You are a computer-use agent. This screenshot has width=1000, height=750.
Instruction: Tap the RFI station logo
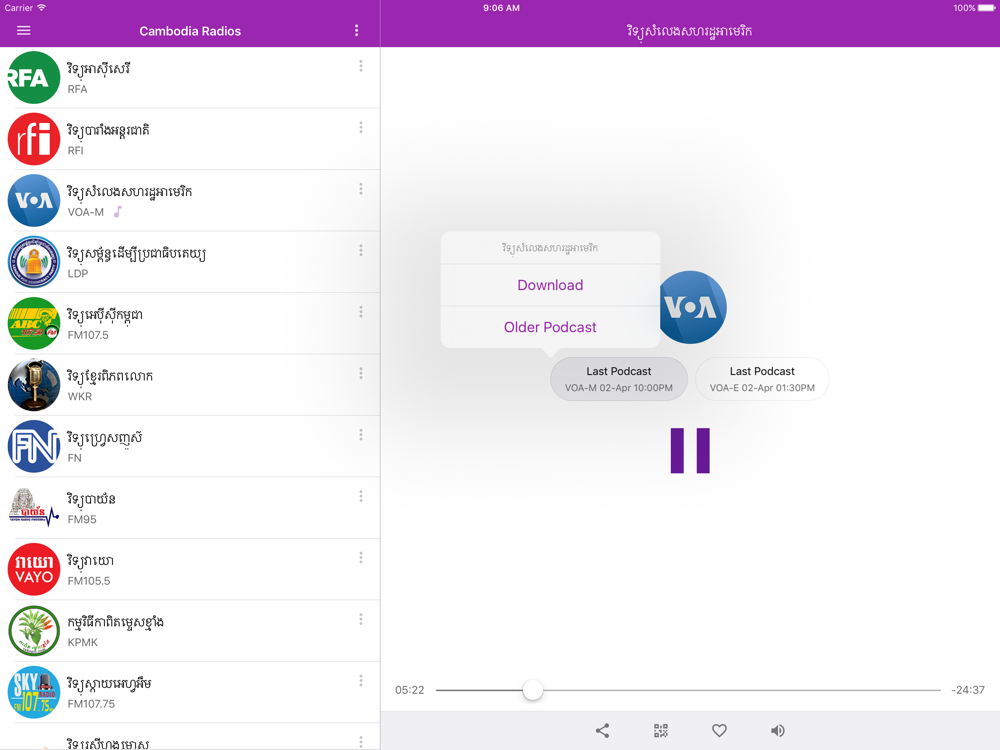(x=34, y=139)
